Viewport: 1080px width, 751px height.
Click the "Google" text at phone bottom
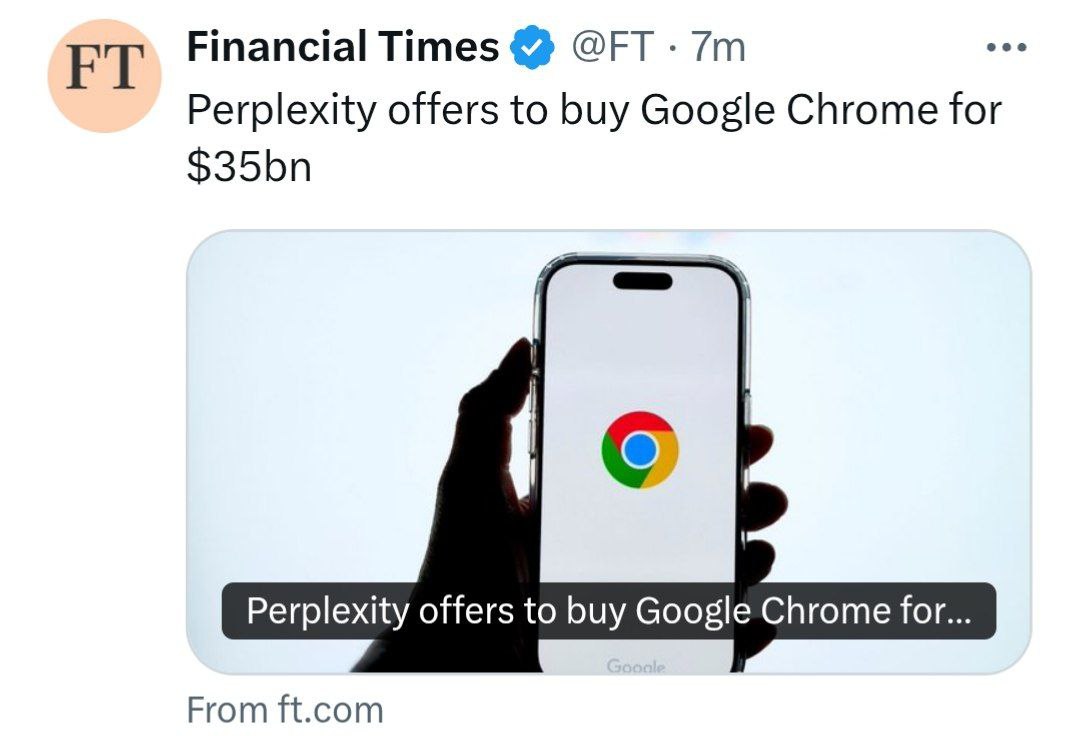point(636,665)
